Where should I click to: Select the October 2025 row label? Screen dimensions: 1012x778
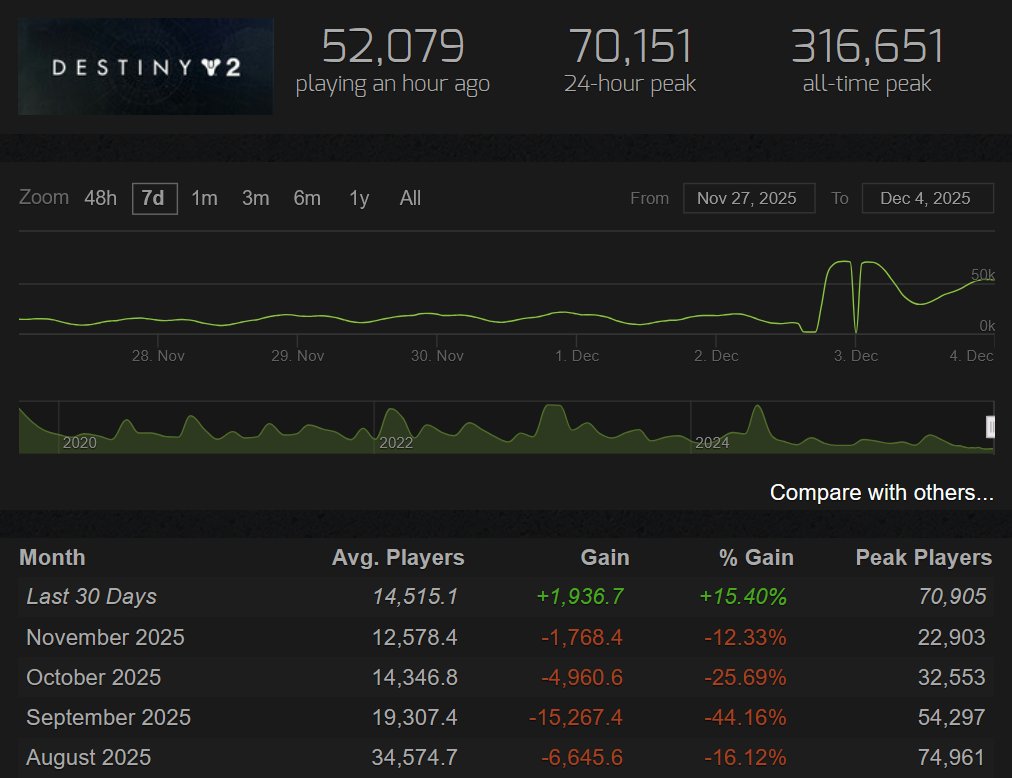(94, 678)
